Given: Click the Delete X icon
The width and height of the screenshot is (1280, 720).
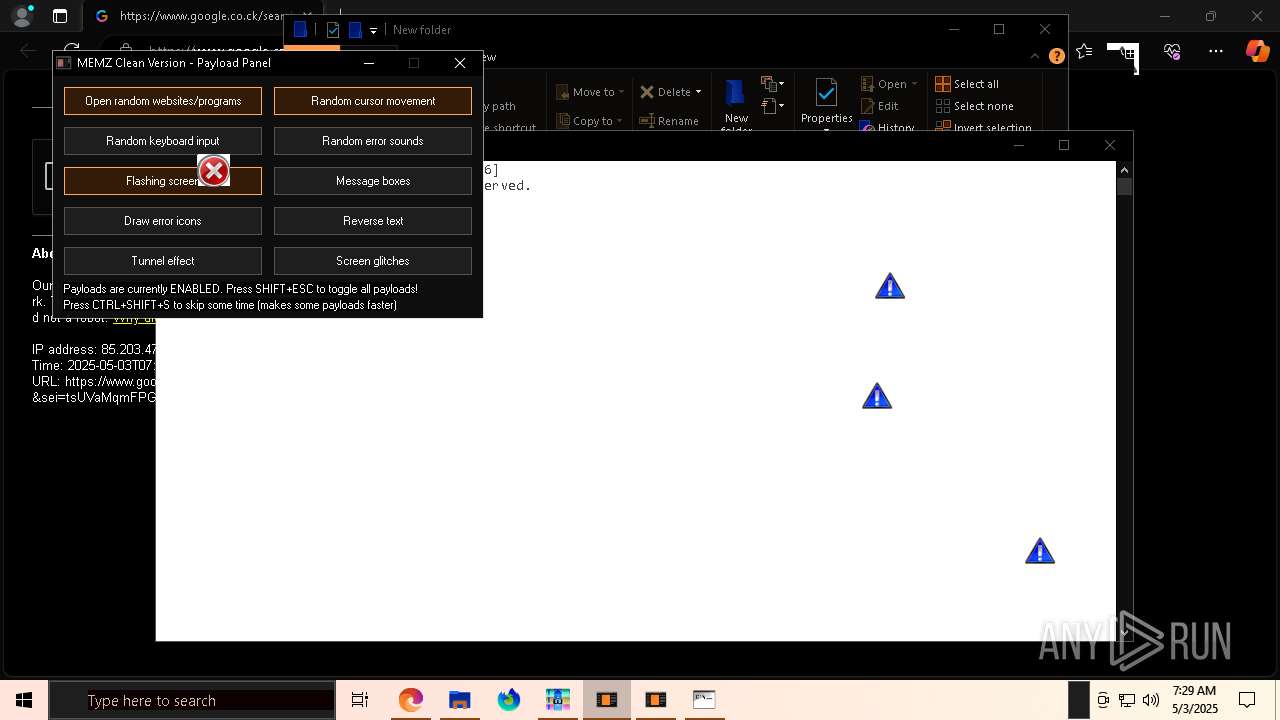Looking at the screenshot, I should click(647, 92).
